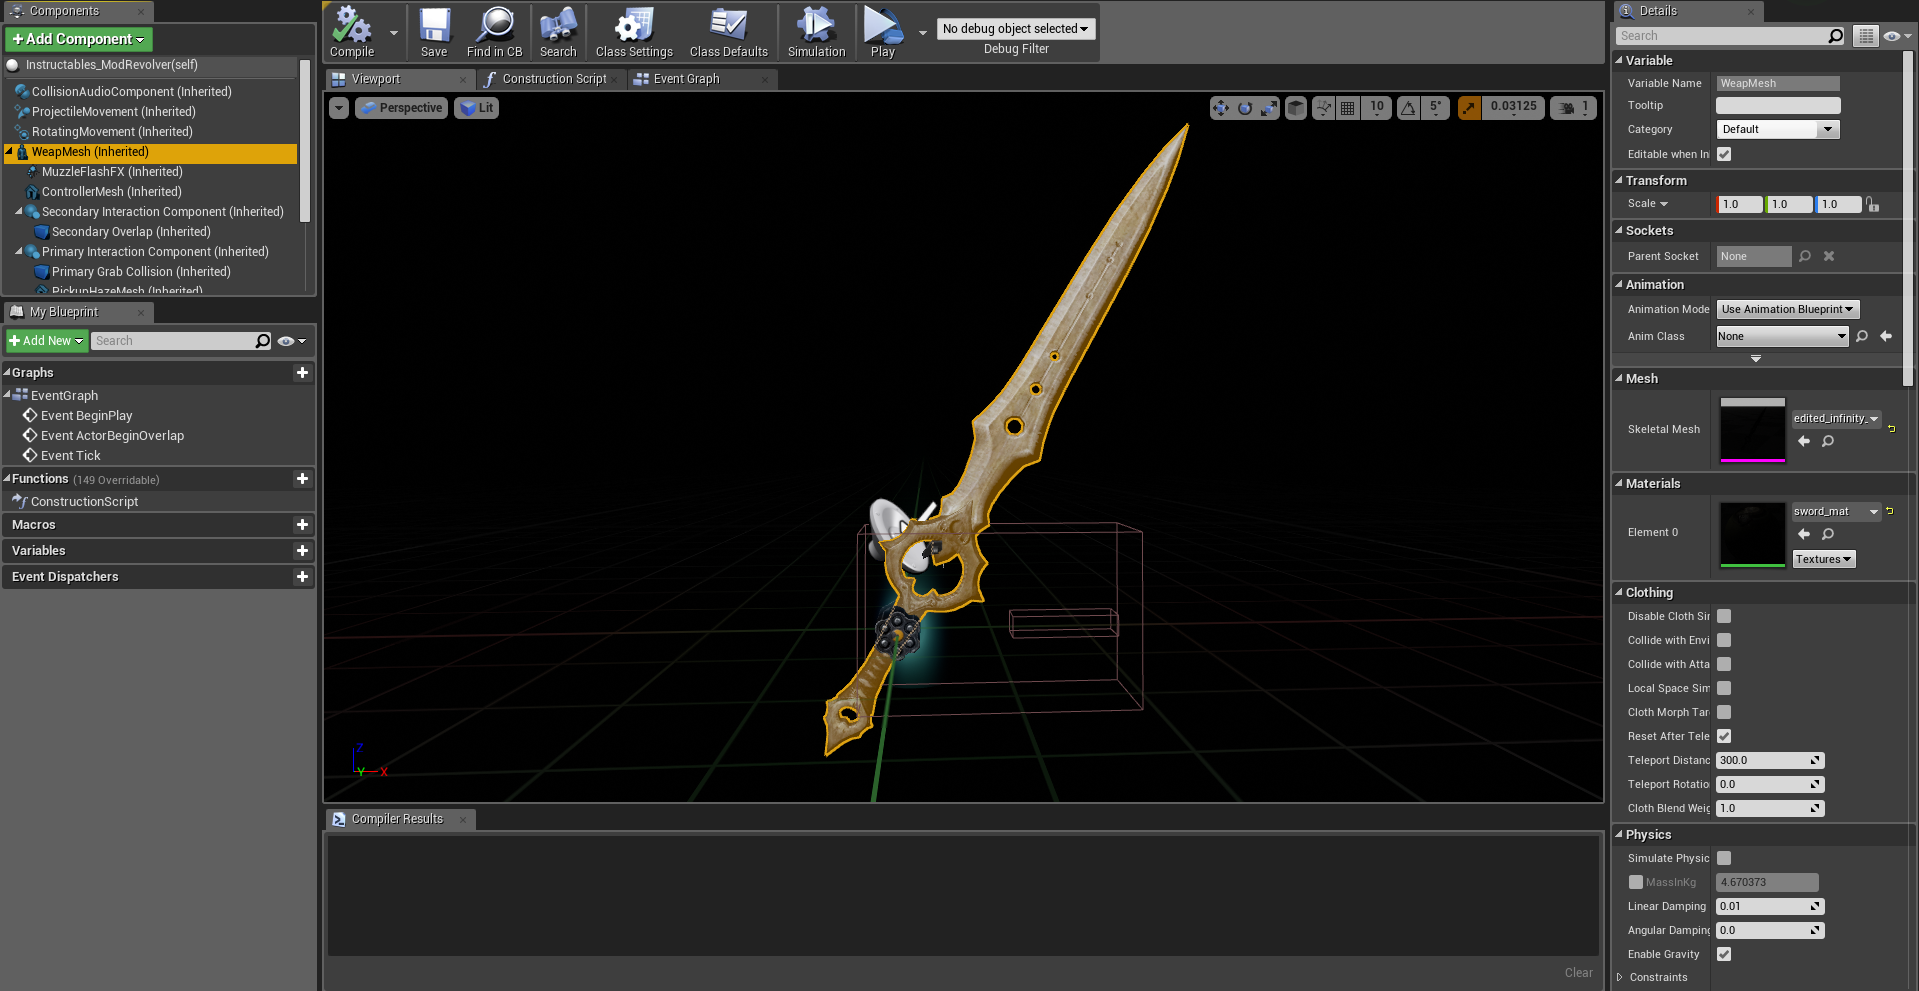Image resolution: width=1919 pixels, height=991 pixels.
Task: Open camera speed setting in viewport
Action: point(1573,108)
